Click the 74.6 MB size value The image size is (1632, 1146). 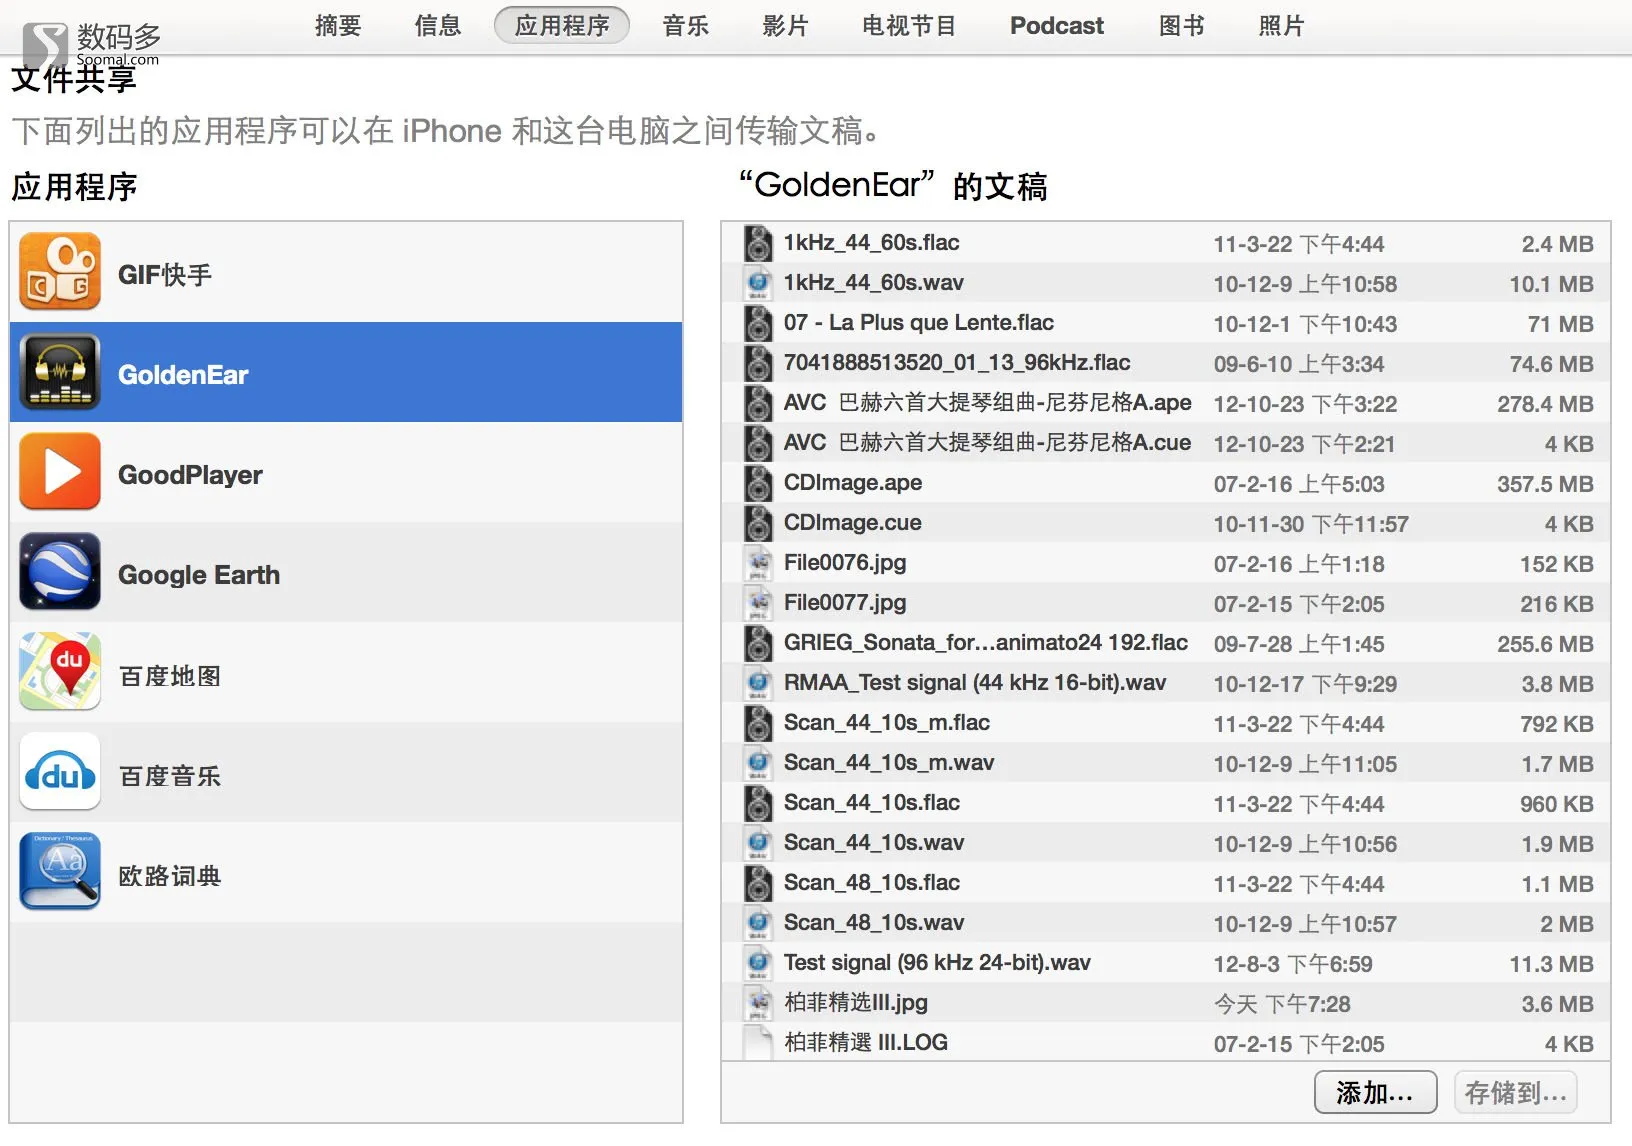[1552, 364]
